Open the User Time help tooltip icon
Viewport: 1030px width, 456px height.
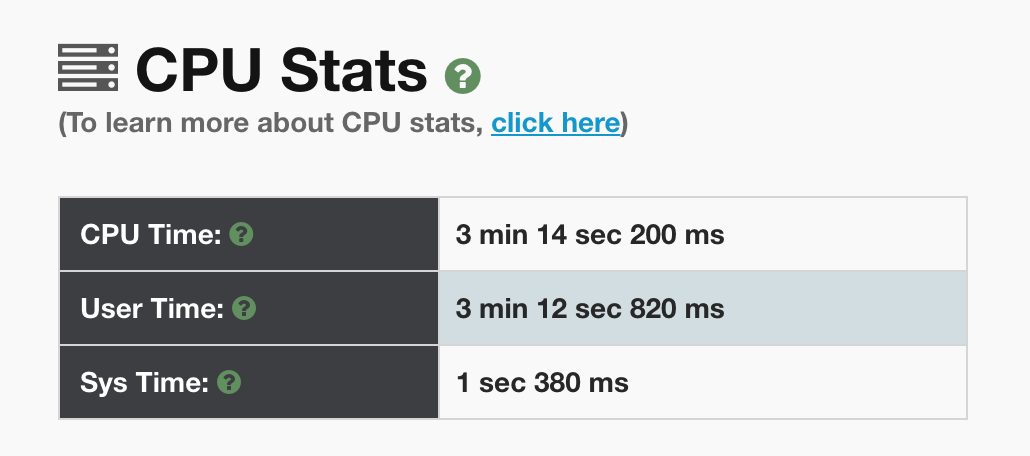point(244,309)
